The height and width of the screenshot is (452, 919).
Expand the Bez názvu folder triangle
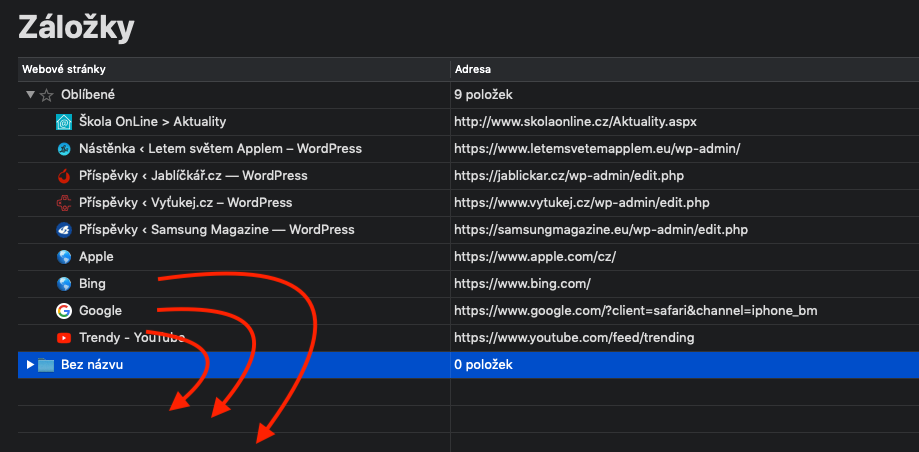point(30,365)
